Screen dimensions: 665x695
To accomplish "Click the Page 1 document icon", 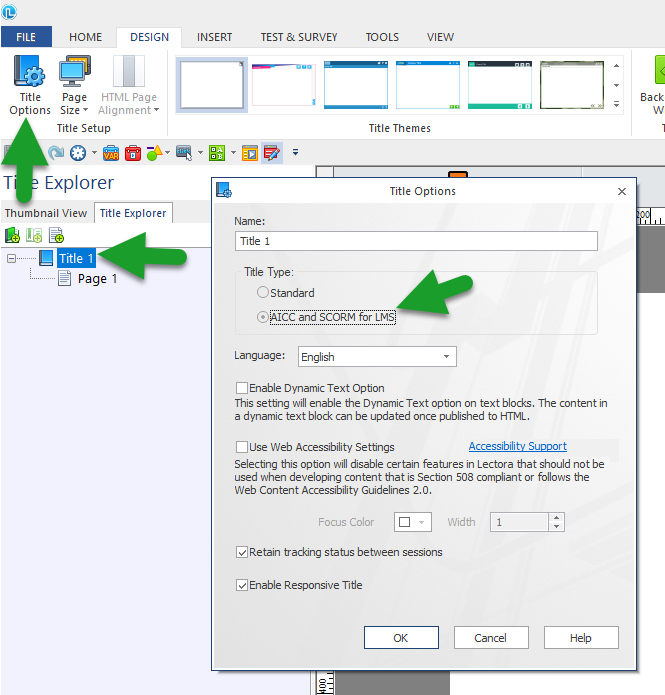I will [x=65, y=278].
